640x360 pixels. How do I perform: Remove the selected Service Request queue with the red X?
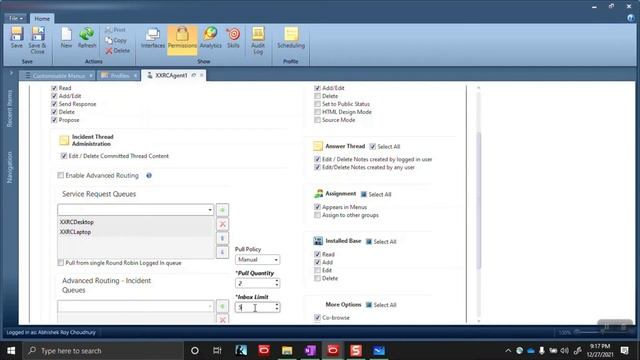(x=222, y=224)
